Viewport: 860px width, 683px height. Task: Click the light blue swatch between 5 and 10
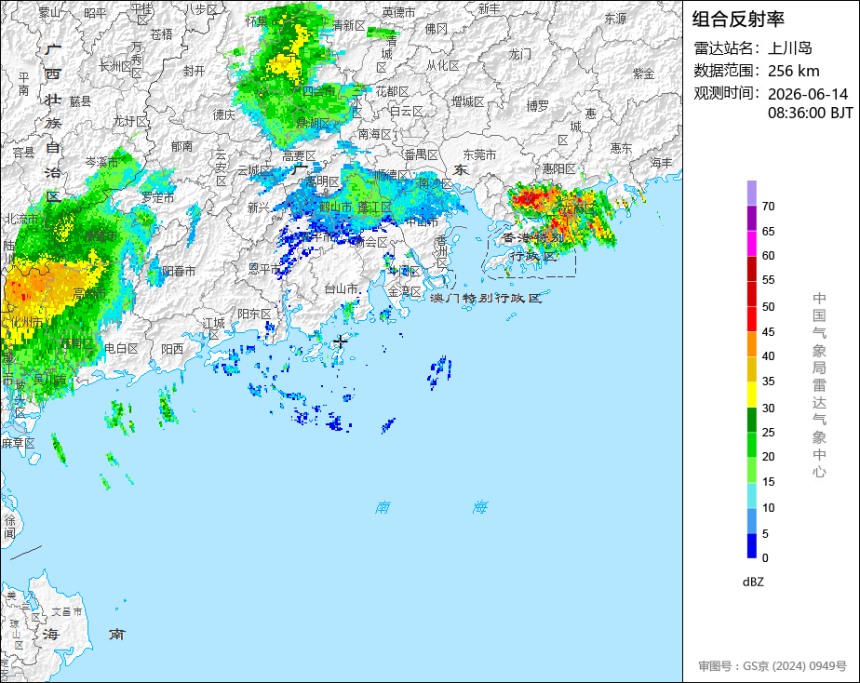point(751,521)
